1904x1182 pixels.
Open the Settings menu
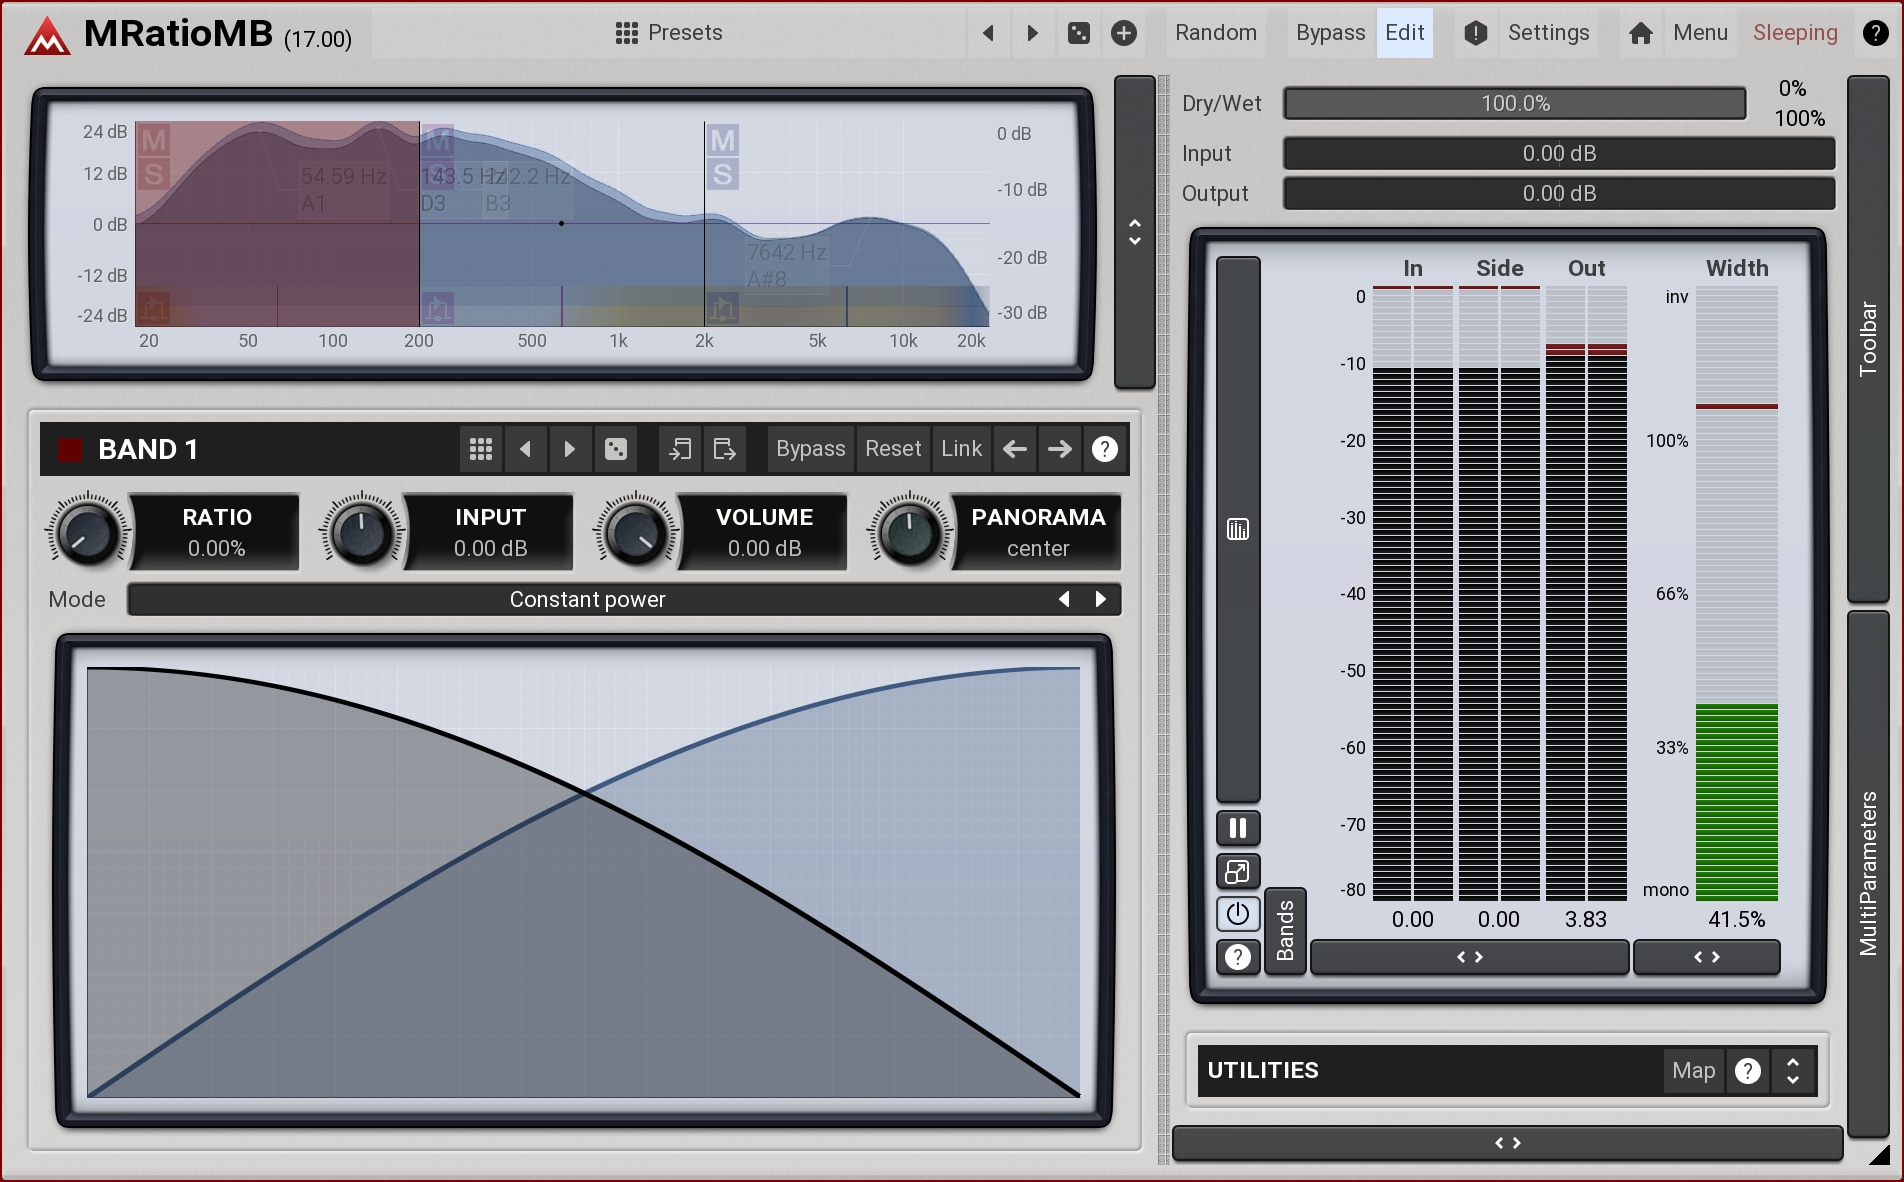pos(1547,33)
